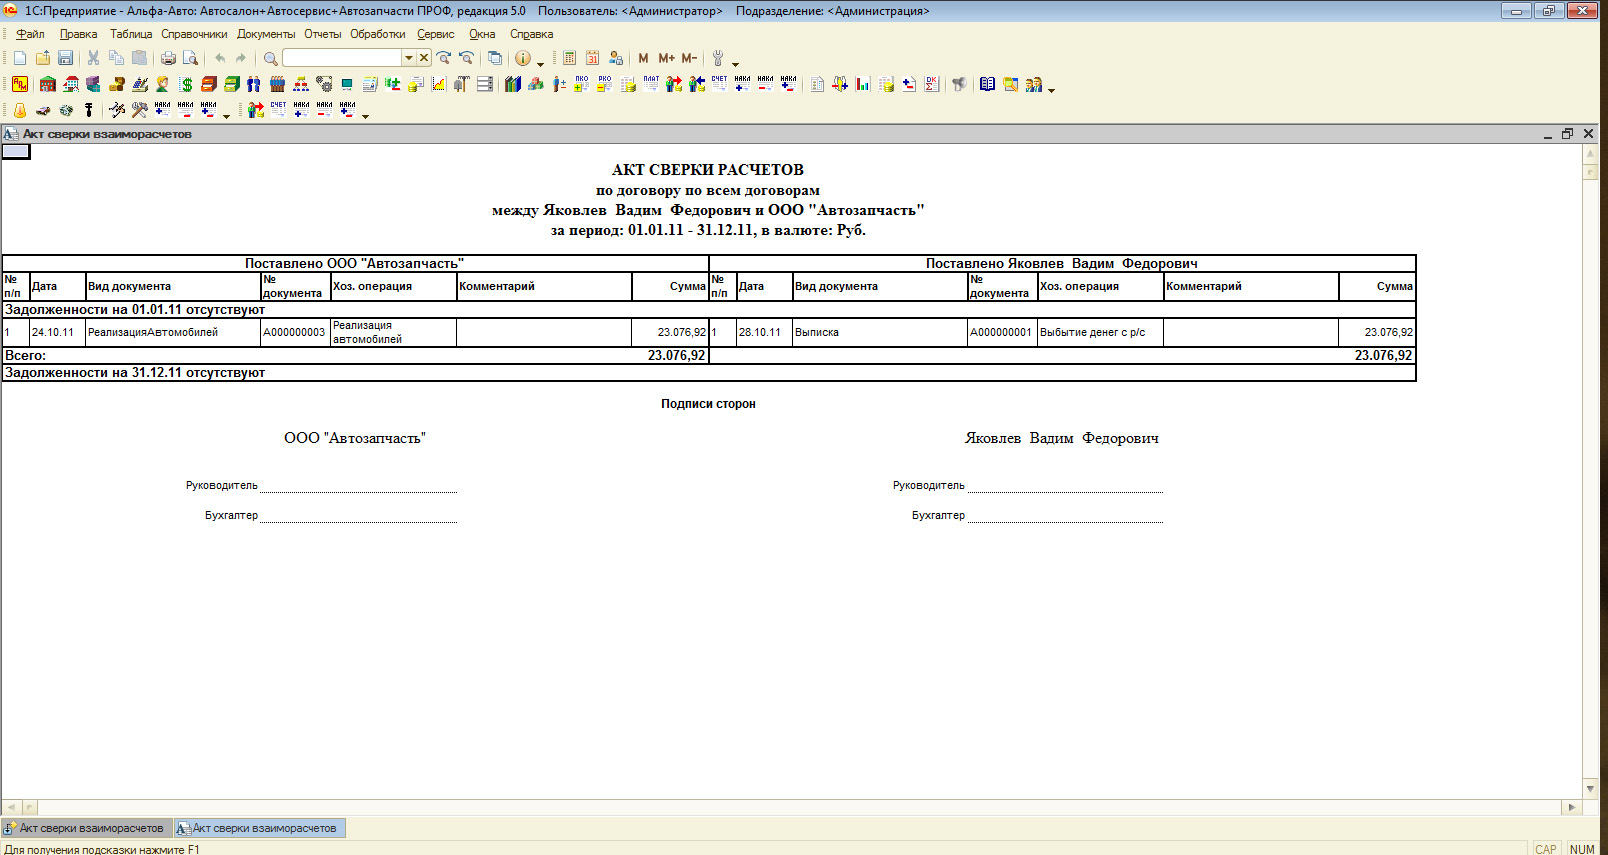
Task: Cut selection with scissors icon
Action: pos(94,58)
